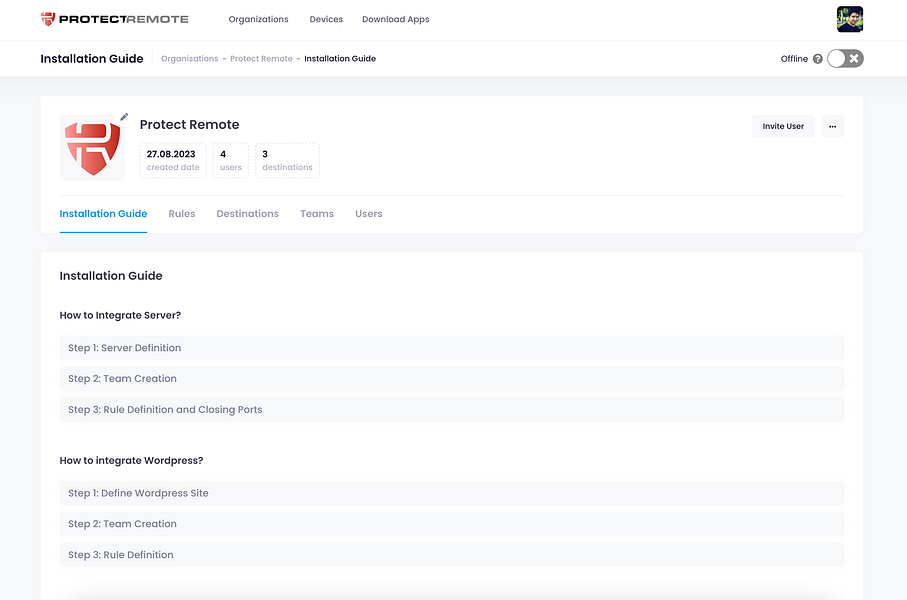Click the ProtectRemote logo in header
Viewport: 907px width, 600px height.
click(115, 19)
